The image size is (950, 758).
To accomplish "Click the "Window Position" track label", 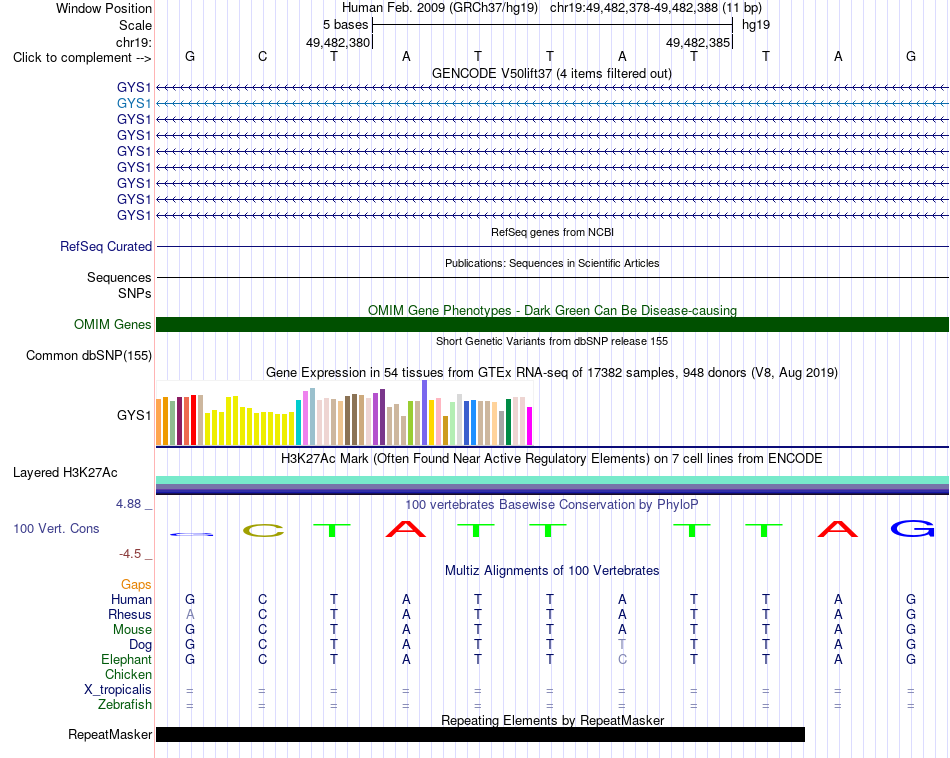I will pyautogui.click(x=104, y=8).
